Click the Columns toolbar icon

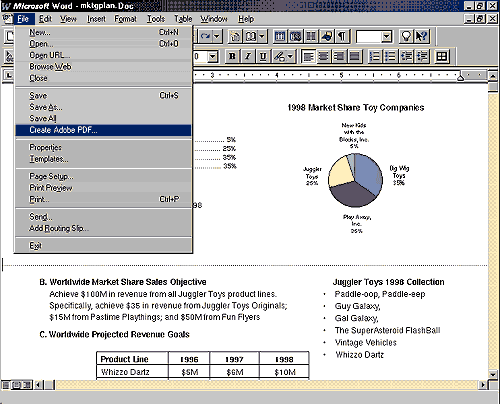(x=311, y=36)
